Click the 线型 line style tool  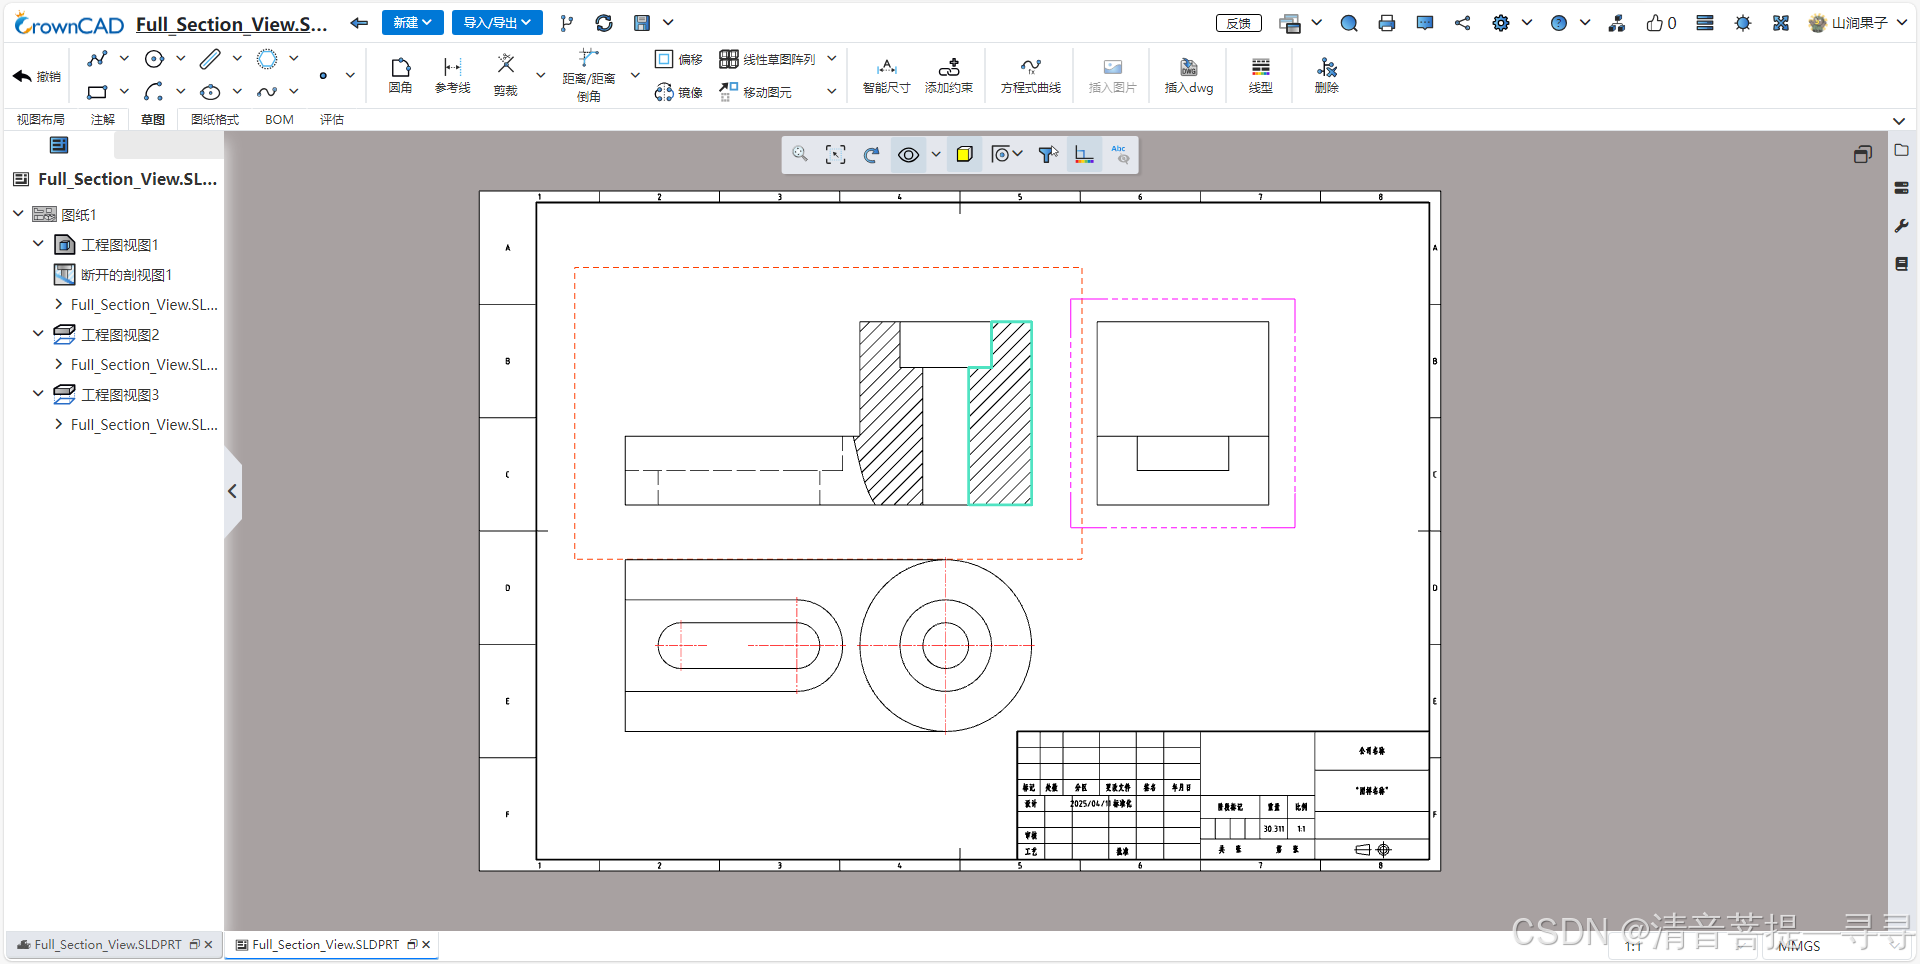[1261, 76]
